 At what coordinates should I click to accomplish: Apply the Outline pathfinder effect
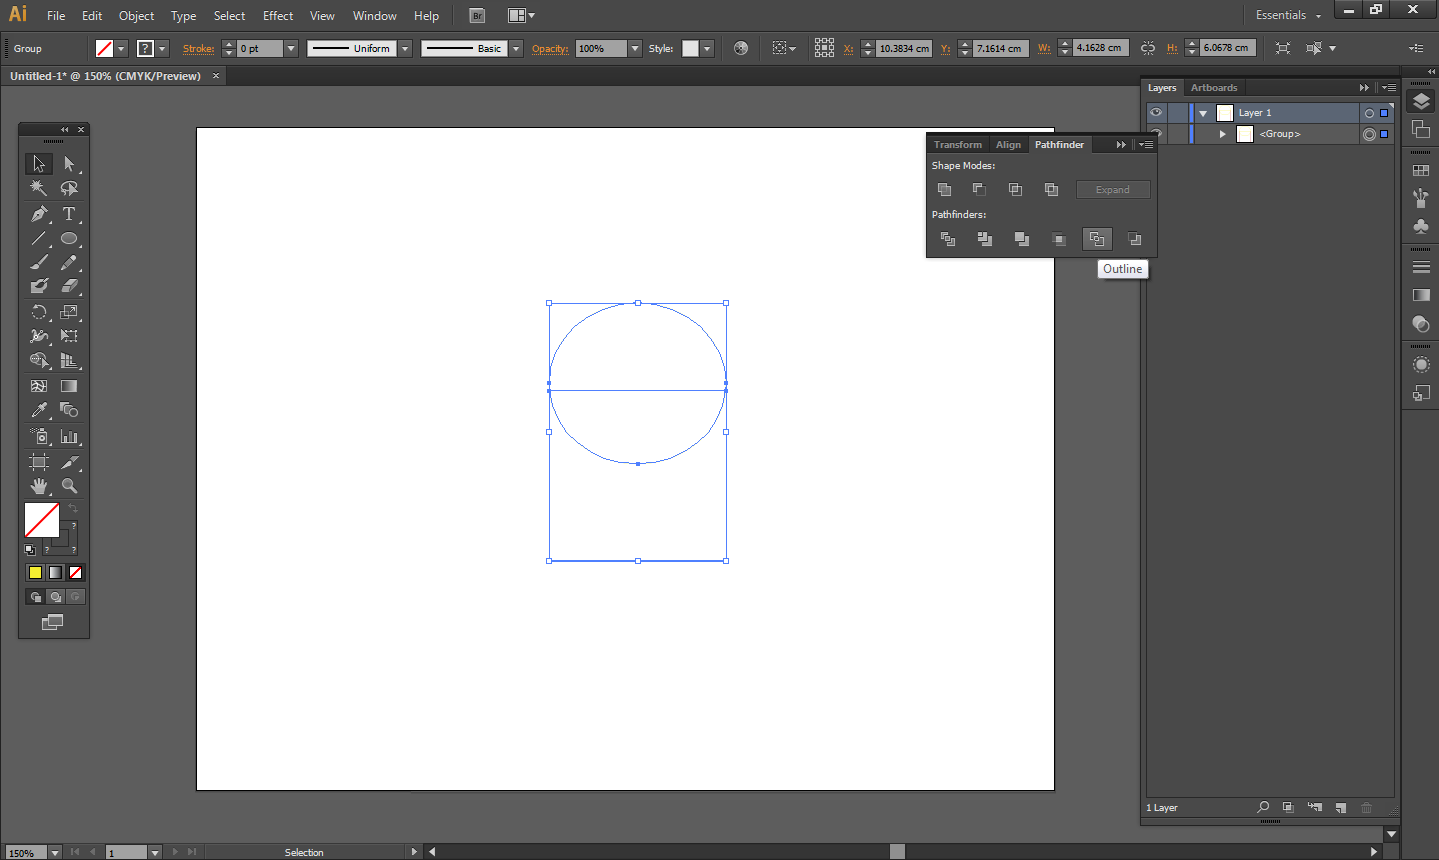[1097, 239]
